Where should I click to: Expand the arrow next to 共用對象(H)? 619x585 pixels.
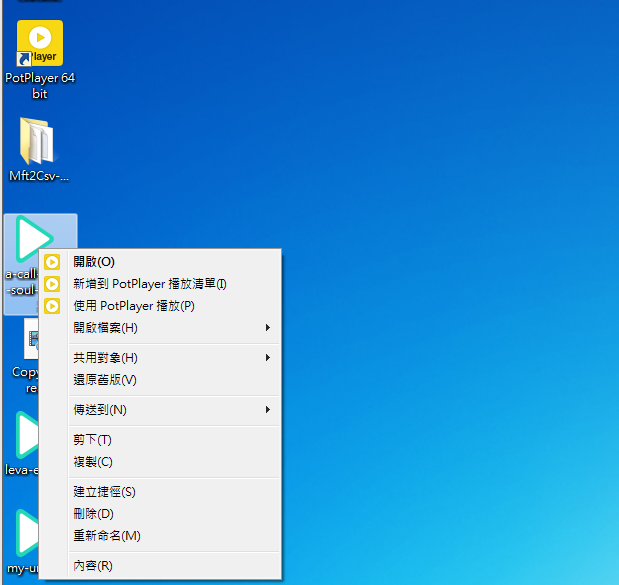[x=268, y=358]
